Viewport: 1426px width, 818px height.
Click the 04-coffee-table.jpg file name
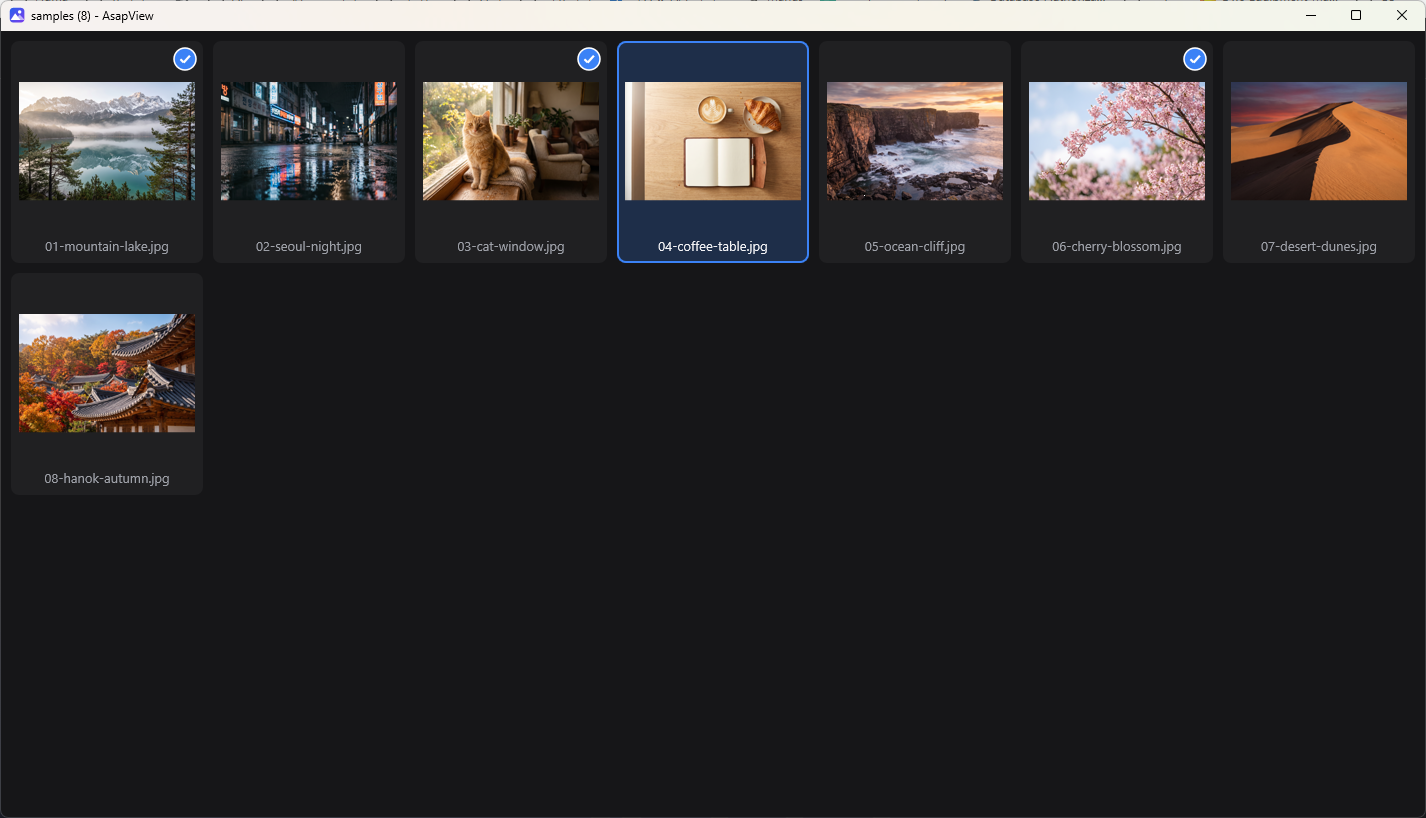pyautogui.click(x=713, y=247)
